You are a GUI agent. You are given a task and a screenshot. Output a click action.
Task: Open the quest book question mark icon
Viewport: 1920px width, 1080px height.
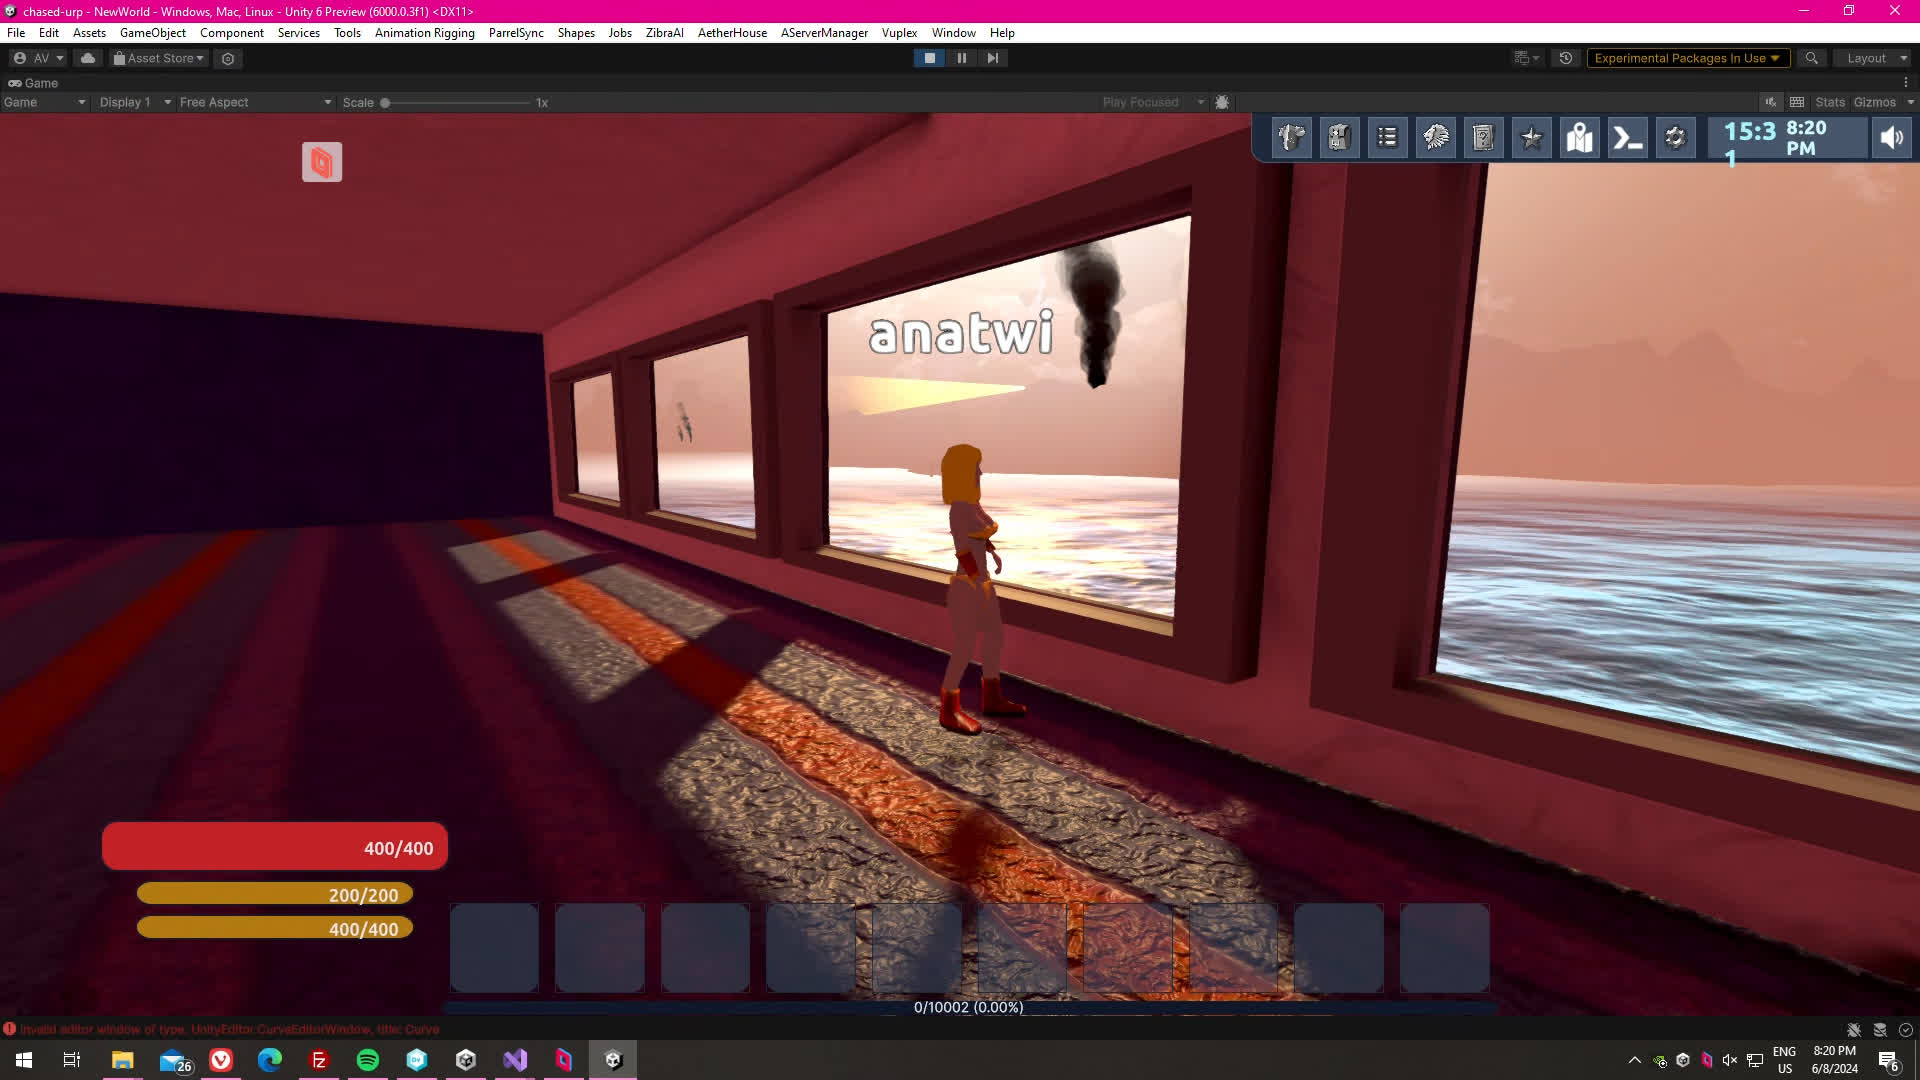pos(1483,138)
